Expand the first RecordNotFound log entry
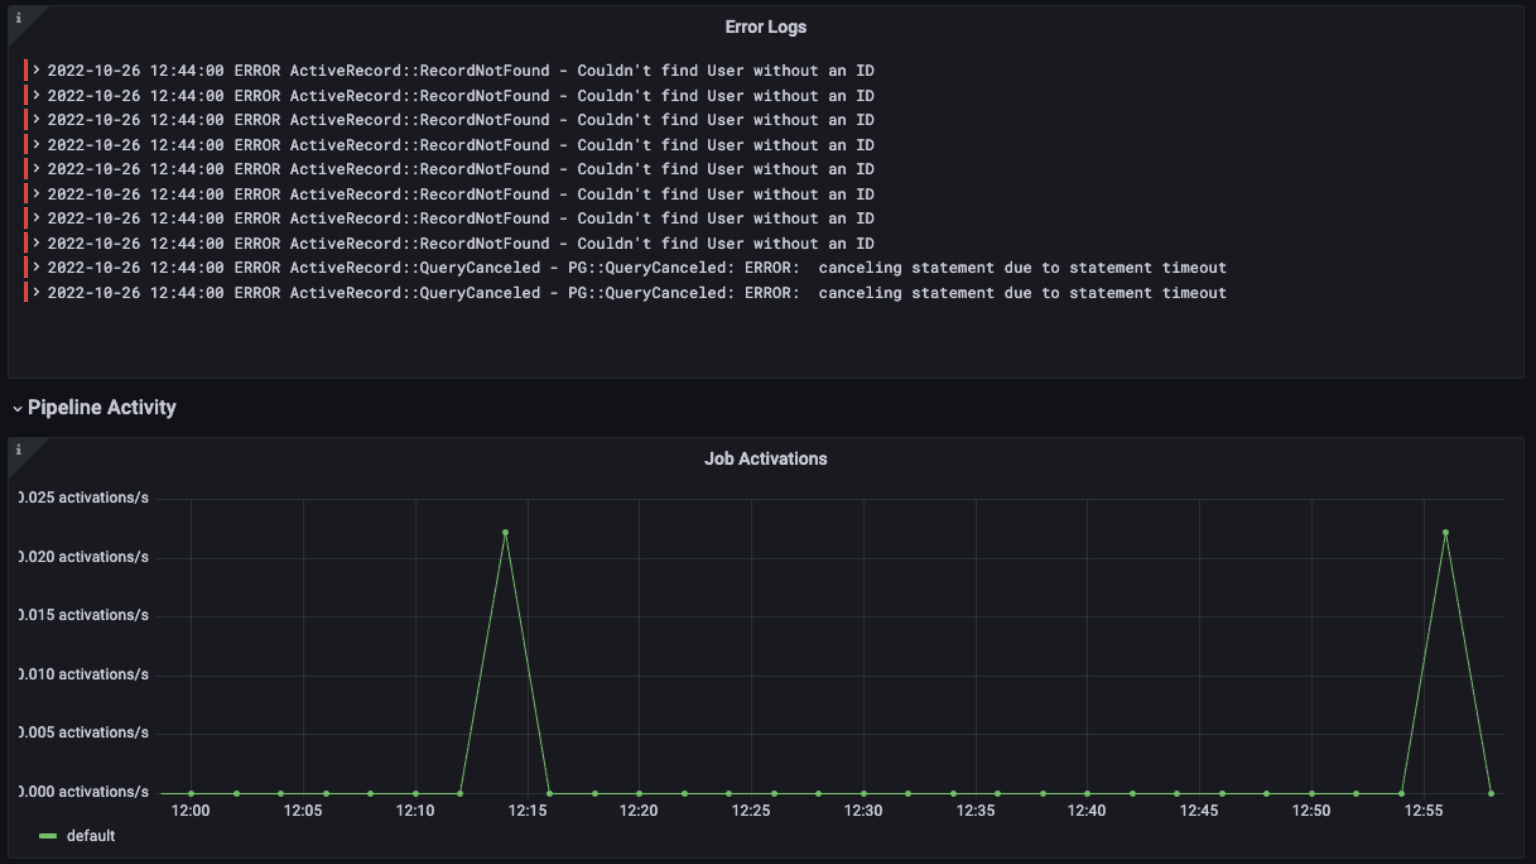This screenshot has height=864, width=1536. click(x=38, y=70)
